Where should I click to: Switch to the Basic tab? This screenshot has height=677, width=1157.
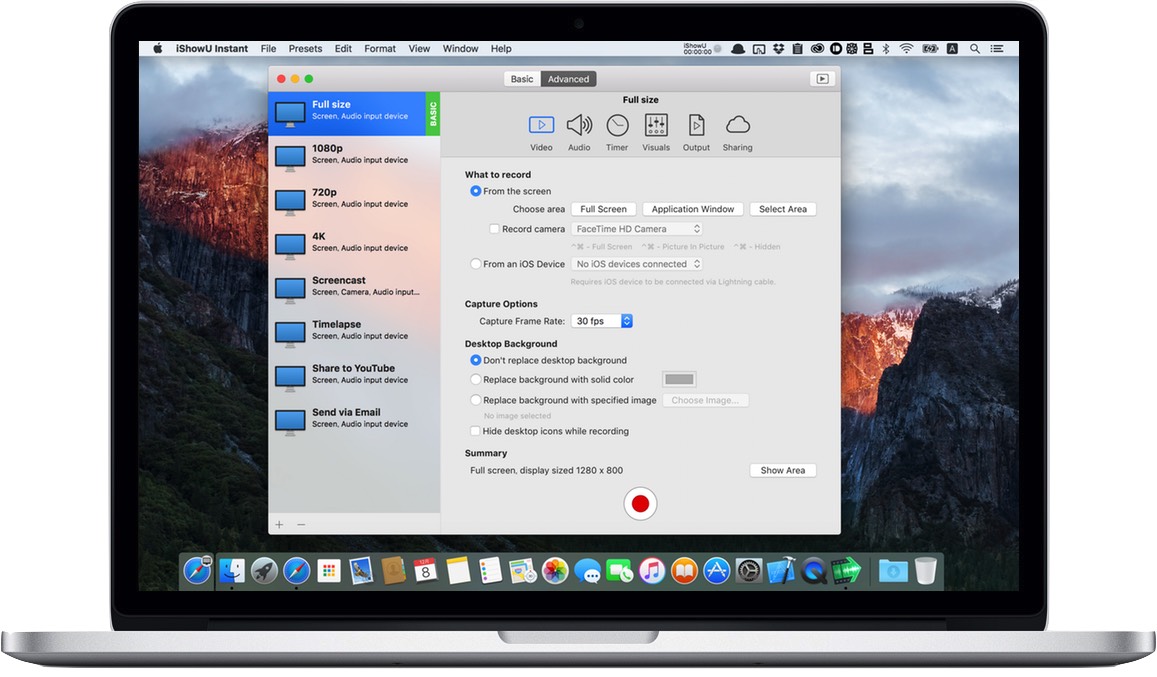click(x=522, y=79)
